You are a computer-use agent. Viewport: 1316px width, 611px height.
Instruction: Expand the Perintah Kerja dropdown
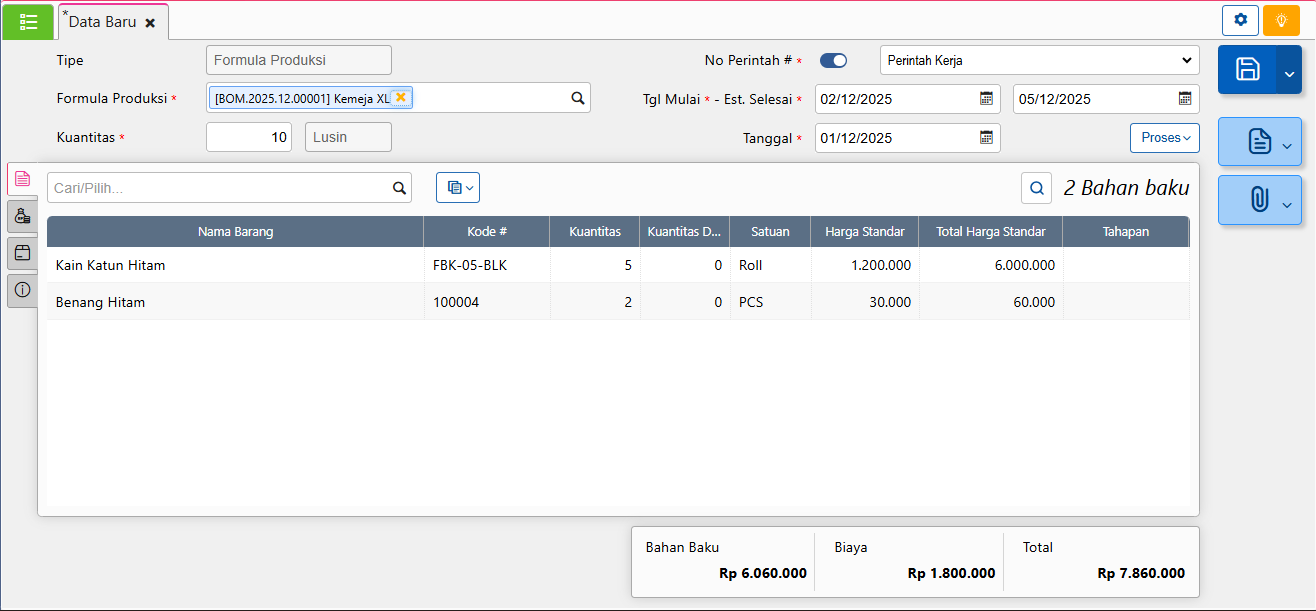coord(1039,60)
